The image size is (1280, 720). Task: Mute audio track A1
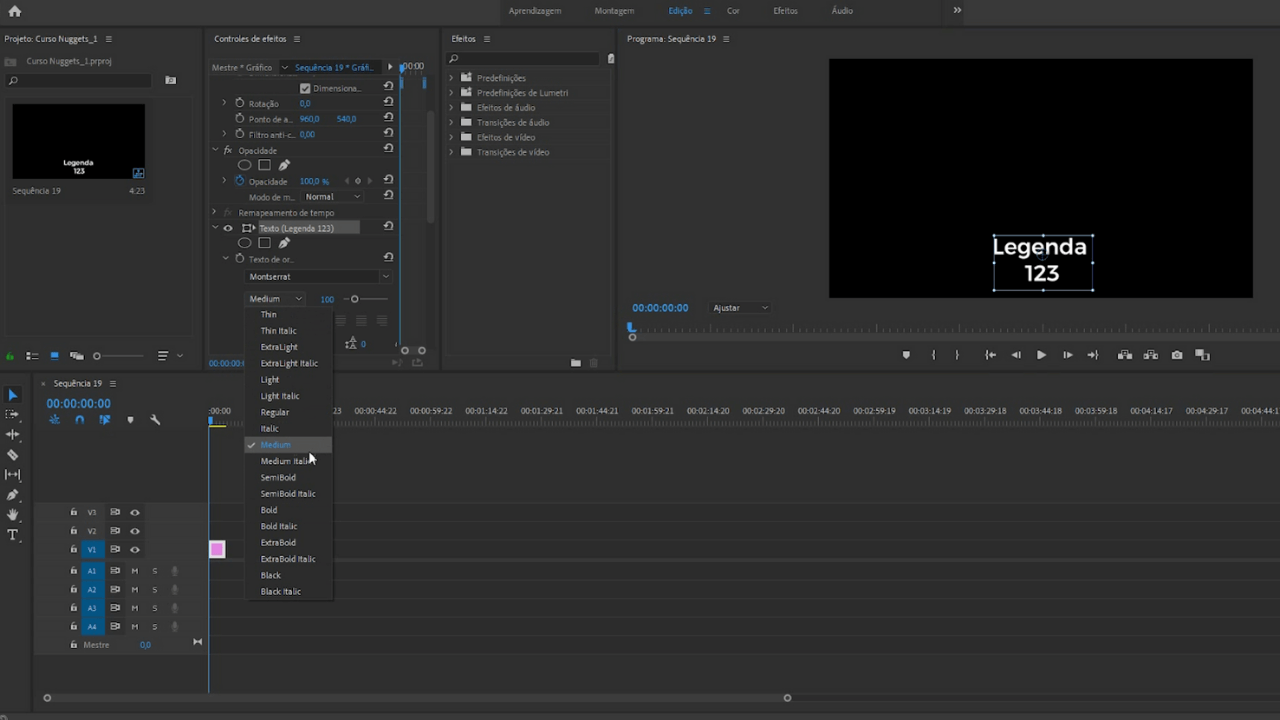point(135,571)
